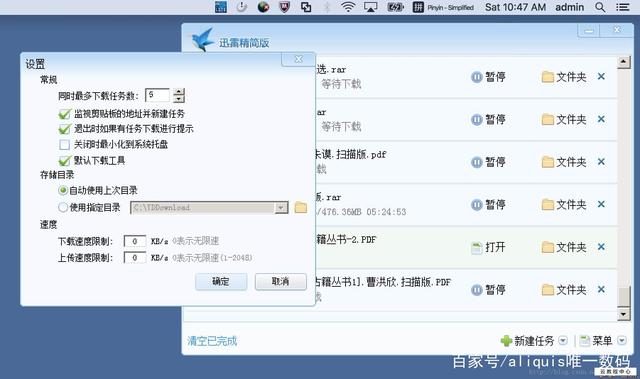Decrease max simultaneous download tasks
The height and width of the screenshot is (379, 640).
pos(179,99)
